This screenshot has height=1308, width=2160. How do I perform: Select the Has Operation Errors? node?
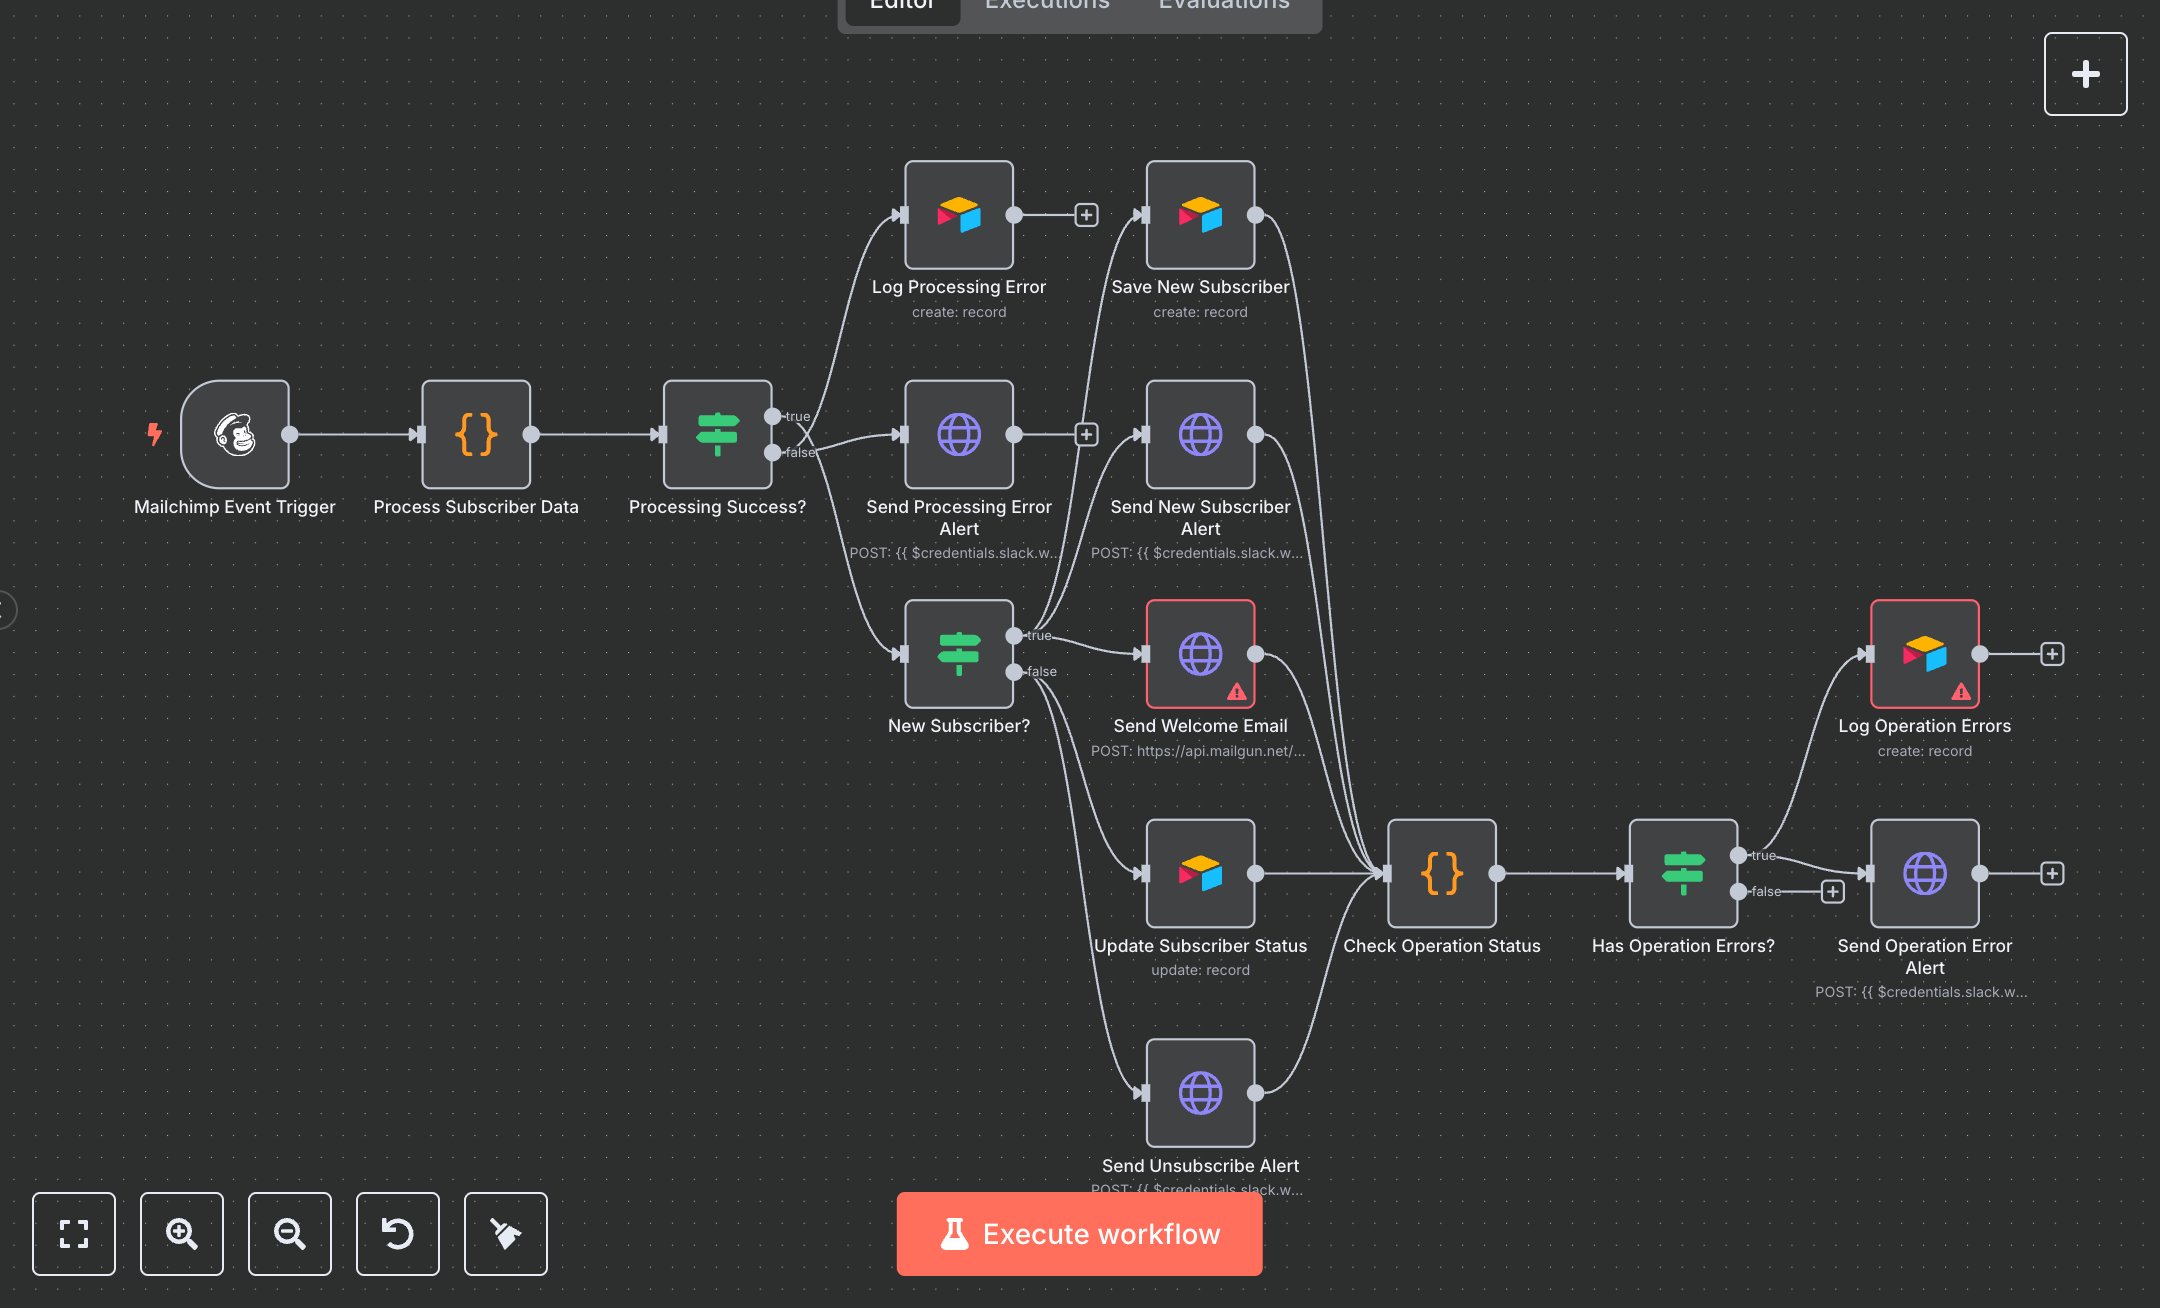click(1683, 873)
